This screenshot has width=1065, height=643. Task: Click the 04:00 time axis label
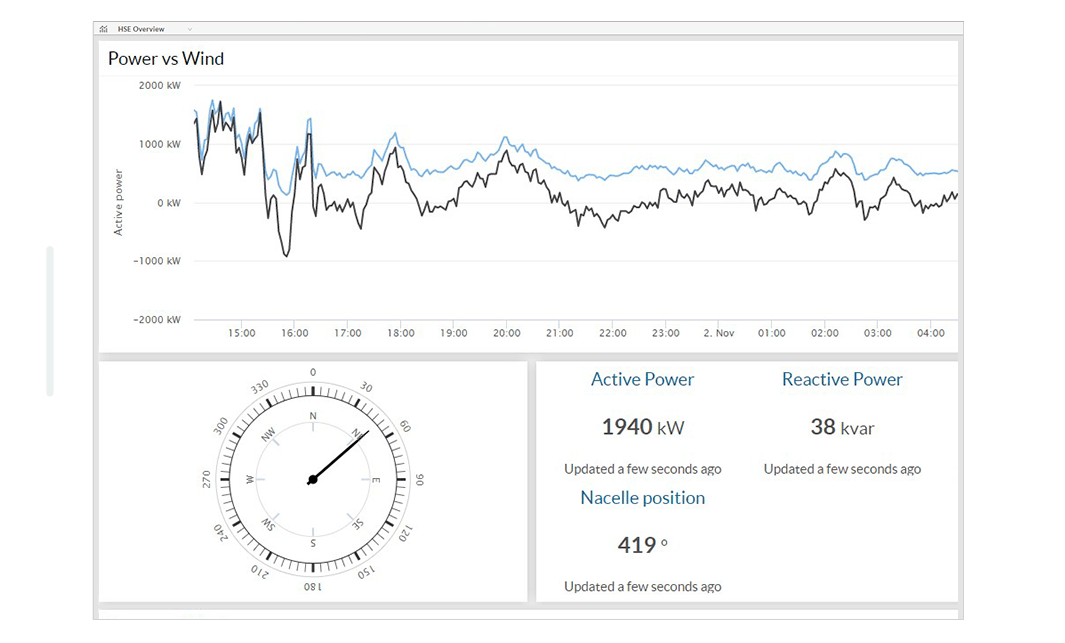click(x=931, y=333)
